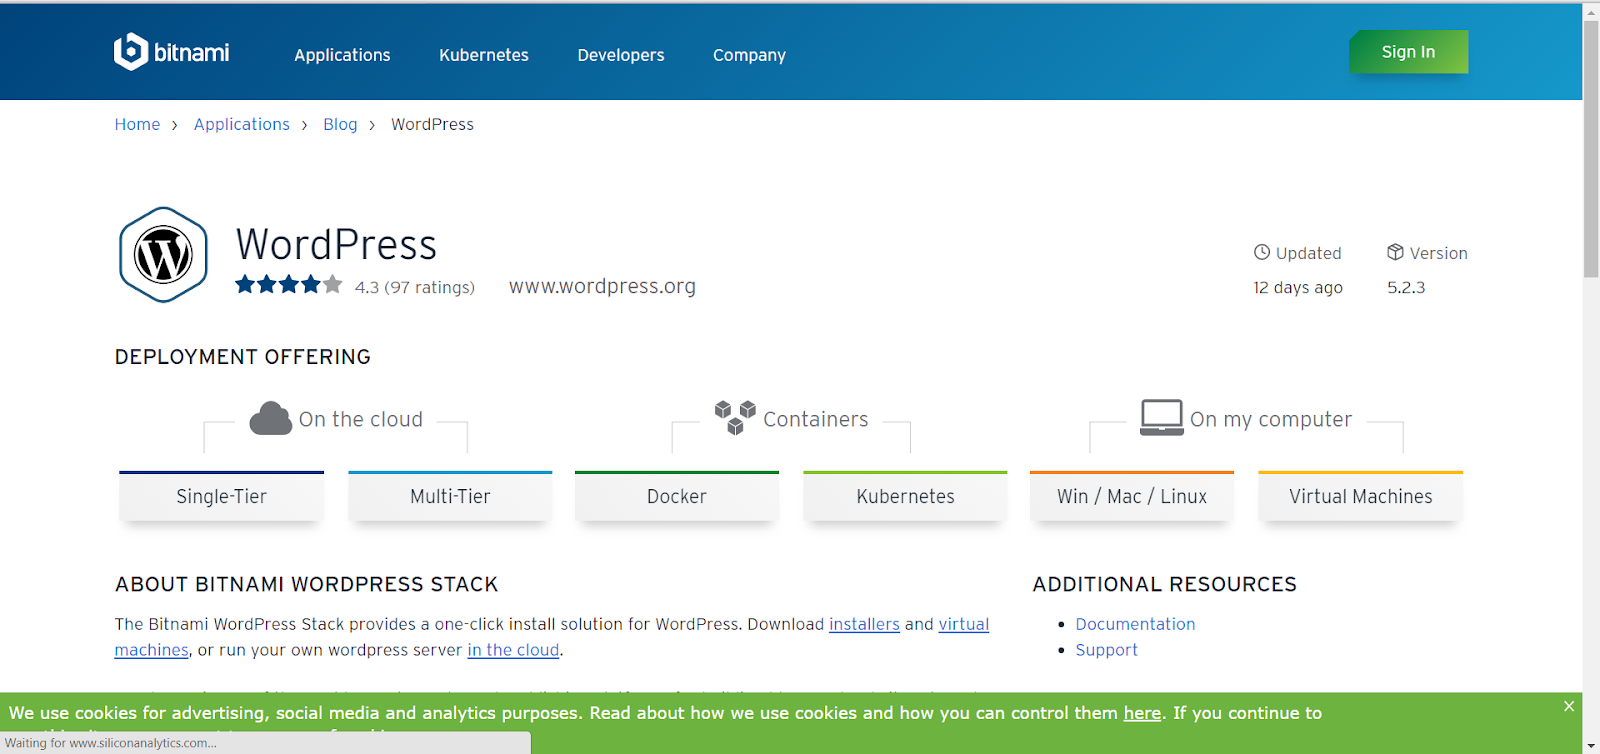Viewport: 1600px width, 754px height.
Task: Select the Kubernetes deployment option
Action: (905, 496)
